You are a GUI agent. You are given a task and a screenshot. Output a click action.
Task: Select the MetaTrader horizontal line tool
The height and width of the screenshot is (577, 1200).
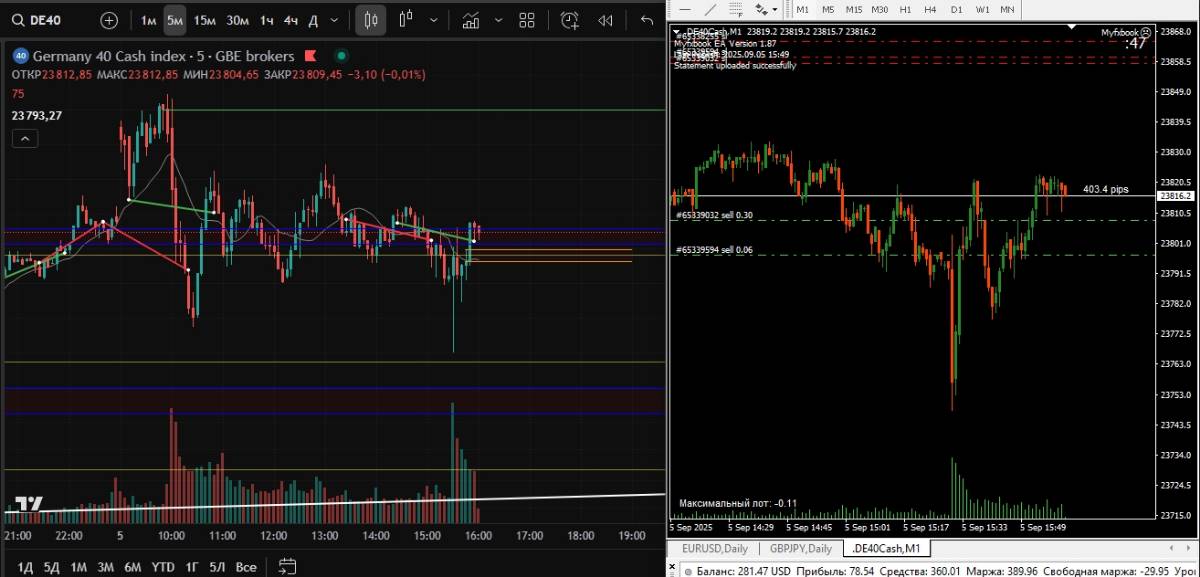pos(683,9)
